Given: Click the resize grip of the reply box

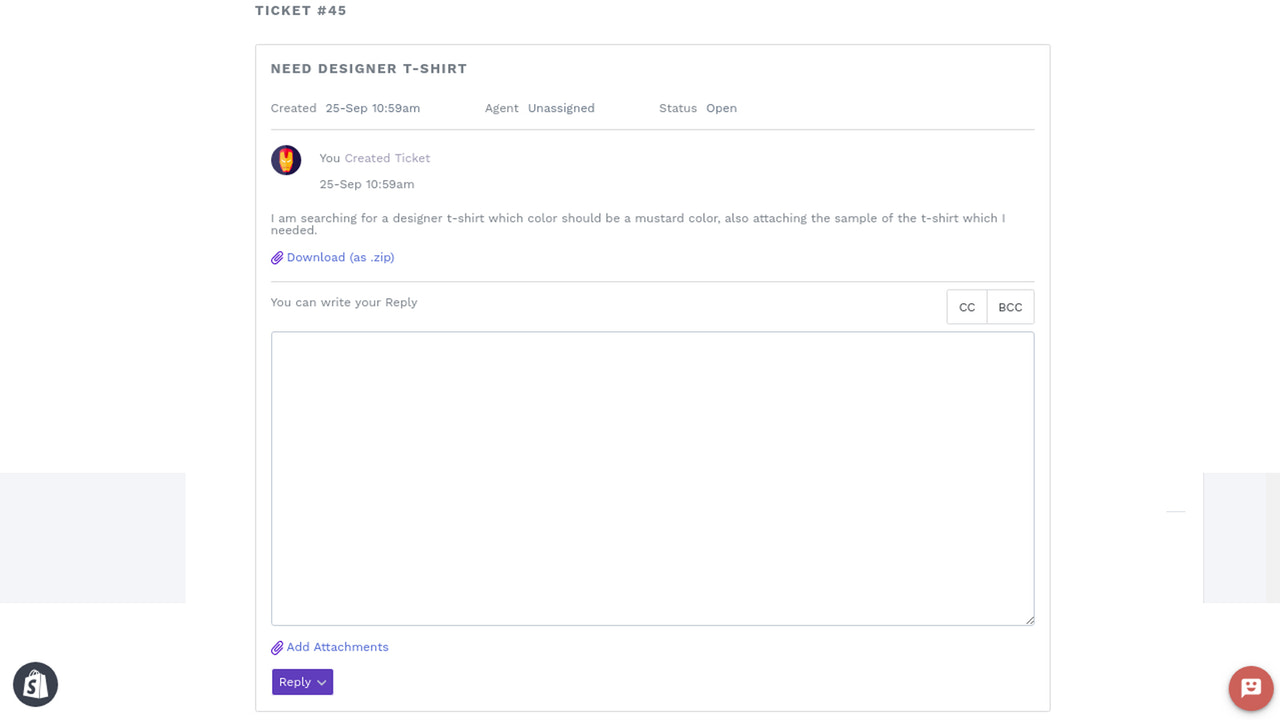Looking at the screenshot, I should coord(1029,619).
